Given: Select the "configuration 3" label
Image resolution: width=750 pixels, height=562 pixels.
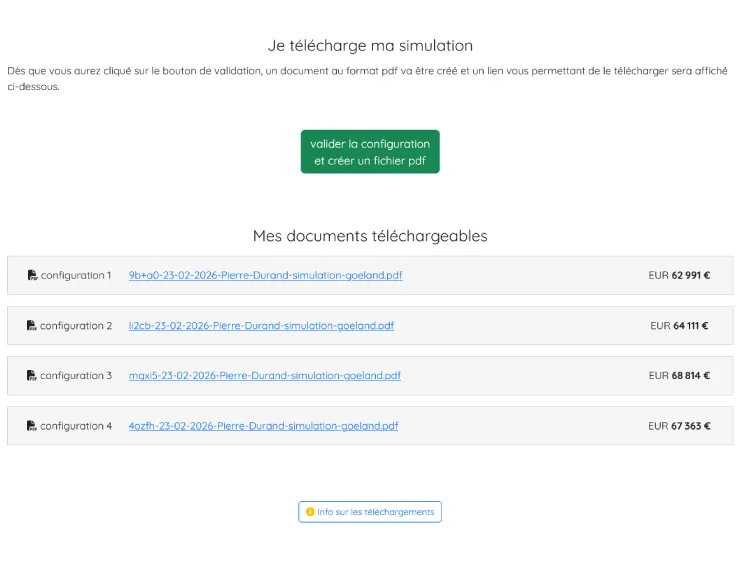Looking at the screenshot, I should click(x=76, y=375).
